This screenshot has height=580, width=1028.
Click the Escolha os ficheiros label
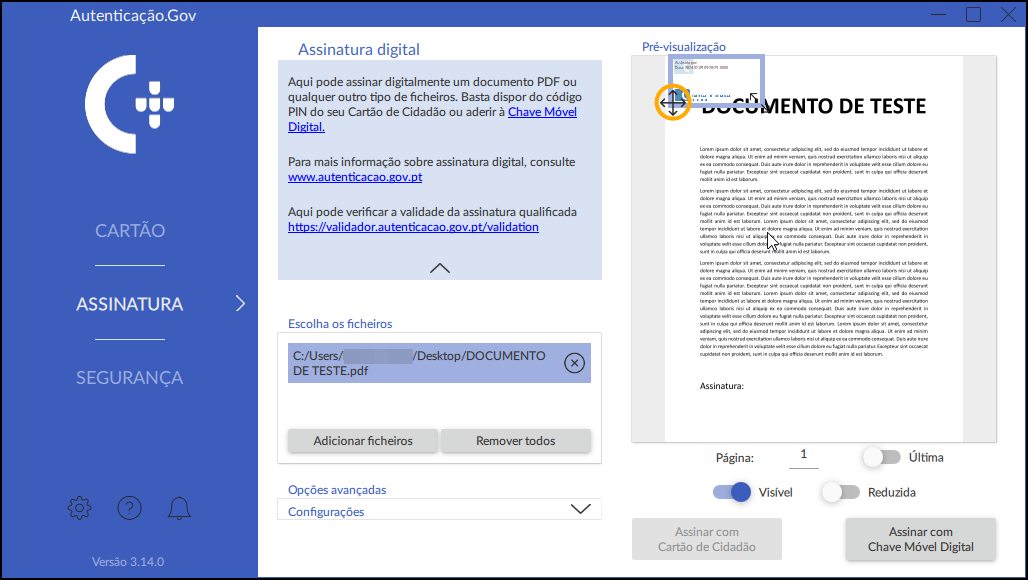[340, 324]
